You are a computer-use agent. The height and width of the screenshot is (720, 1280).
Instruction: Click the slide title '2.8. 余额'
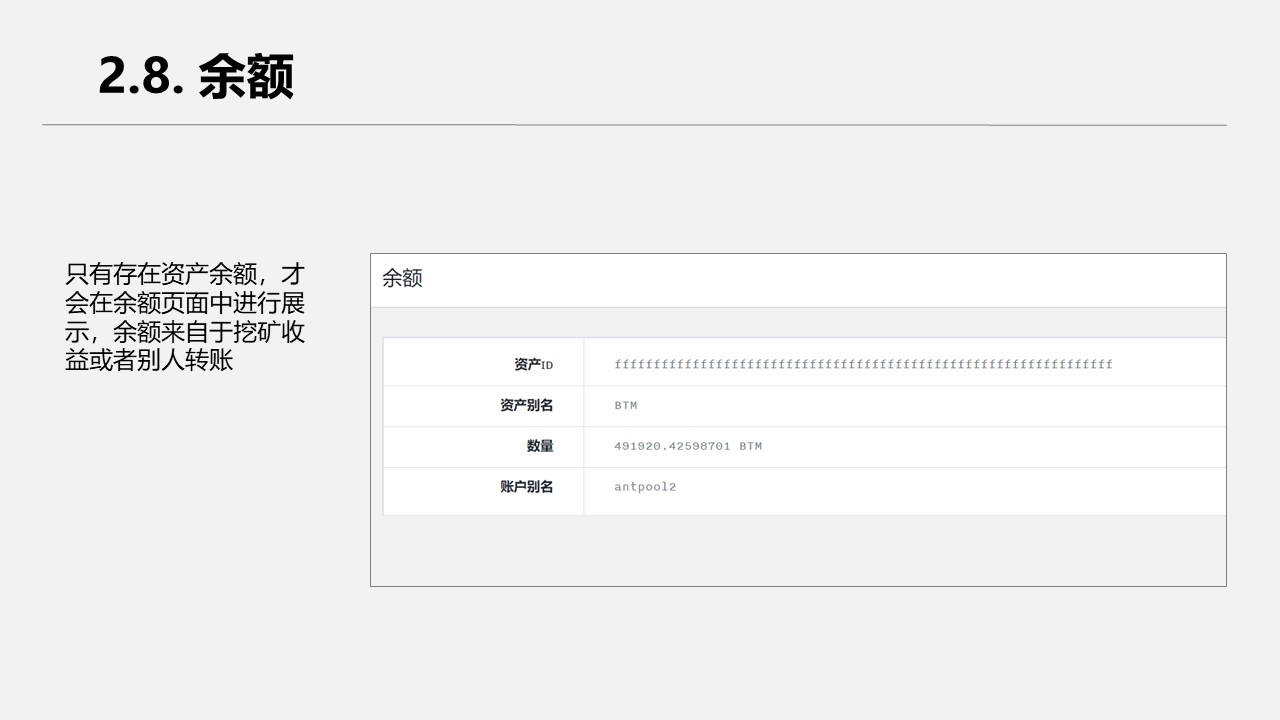pos(196,77)
